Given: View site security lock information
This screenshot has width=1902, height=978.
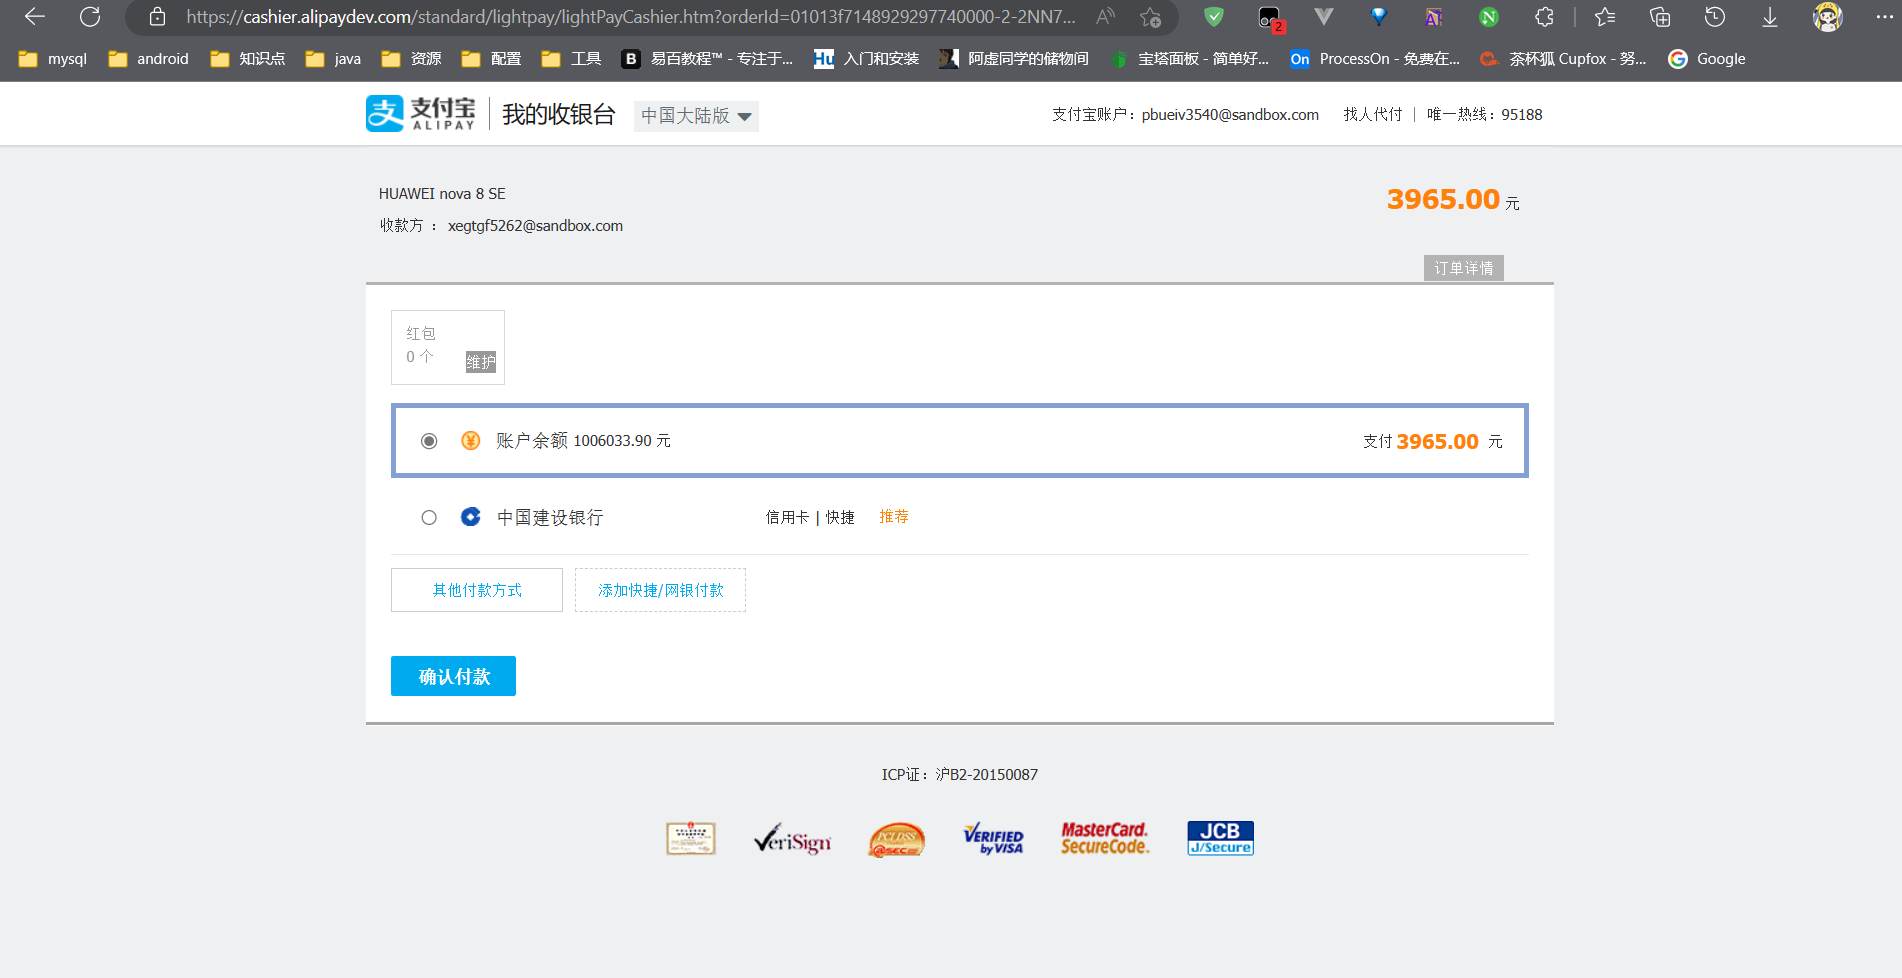Looking at the screenshot, I should pos(157,17).
